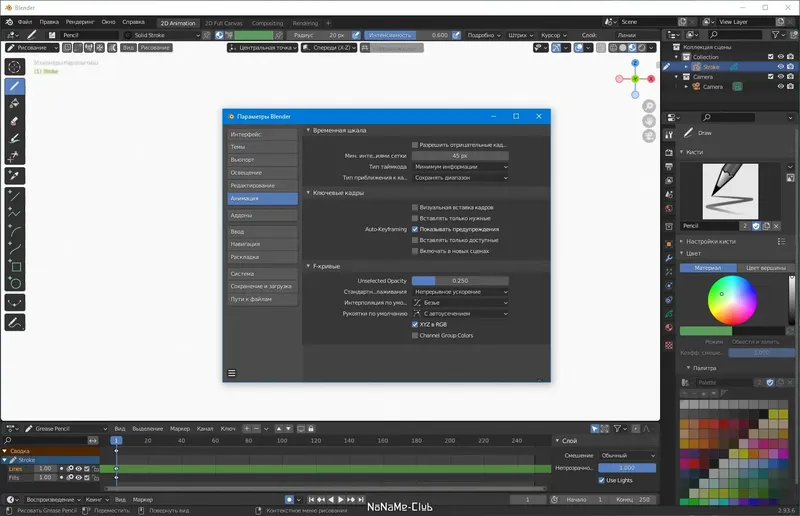This screenshot has width=800, height=516.
Task: Hide the Stroke object in outliner
Action: 781,67
